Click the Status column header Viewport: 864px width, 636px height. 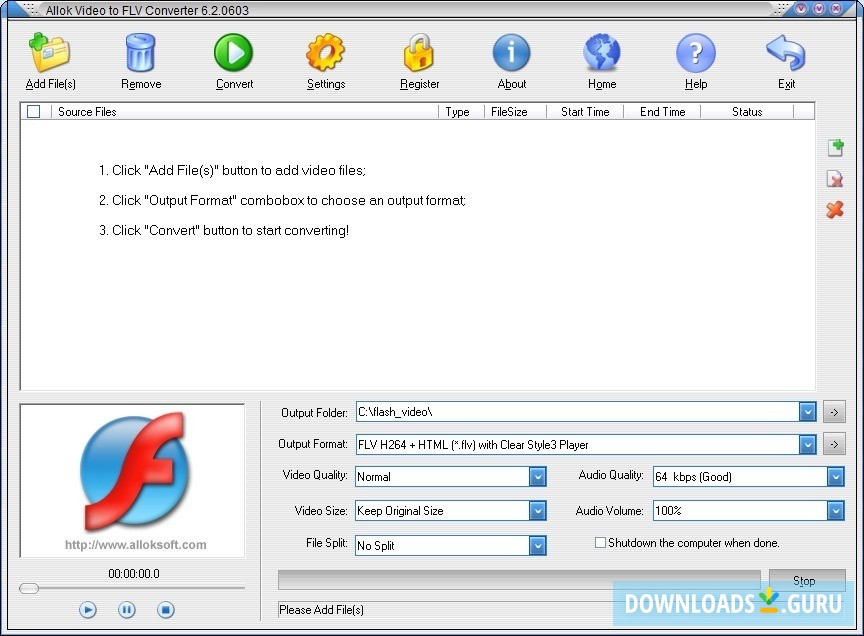point(747,111)
